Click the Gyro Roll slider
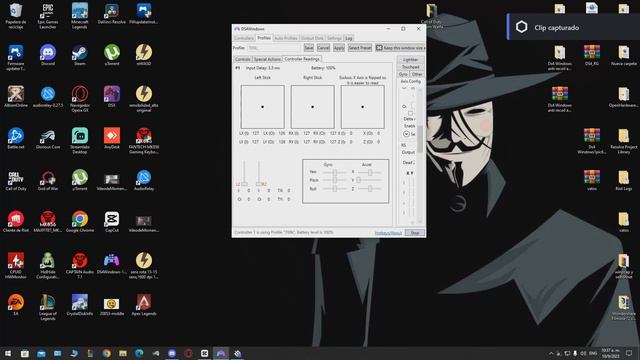The height and width of the screenshot is (360, 640). (x=334, y=189)
